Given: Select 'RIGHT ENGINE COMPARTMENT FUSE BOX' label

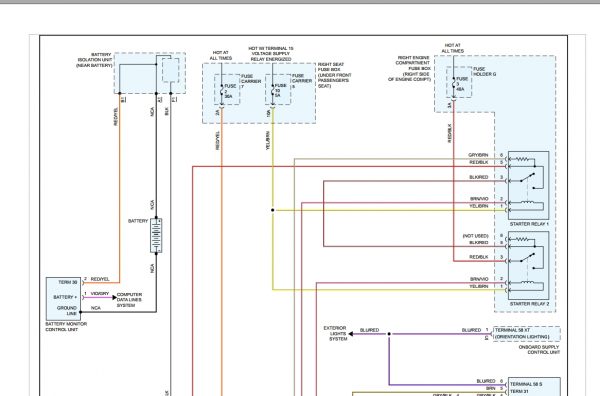Looking at the screenshot, I should point(409,68).
